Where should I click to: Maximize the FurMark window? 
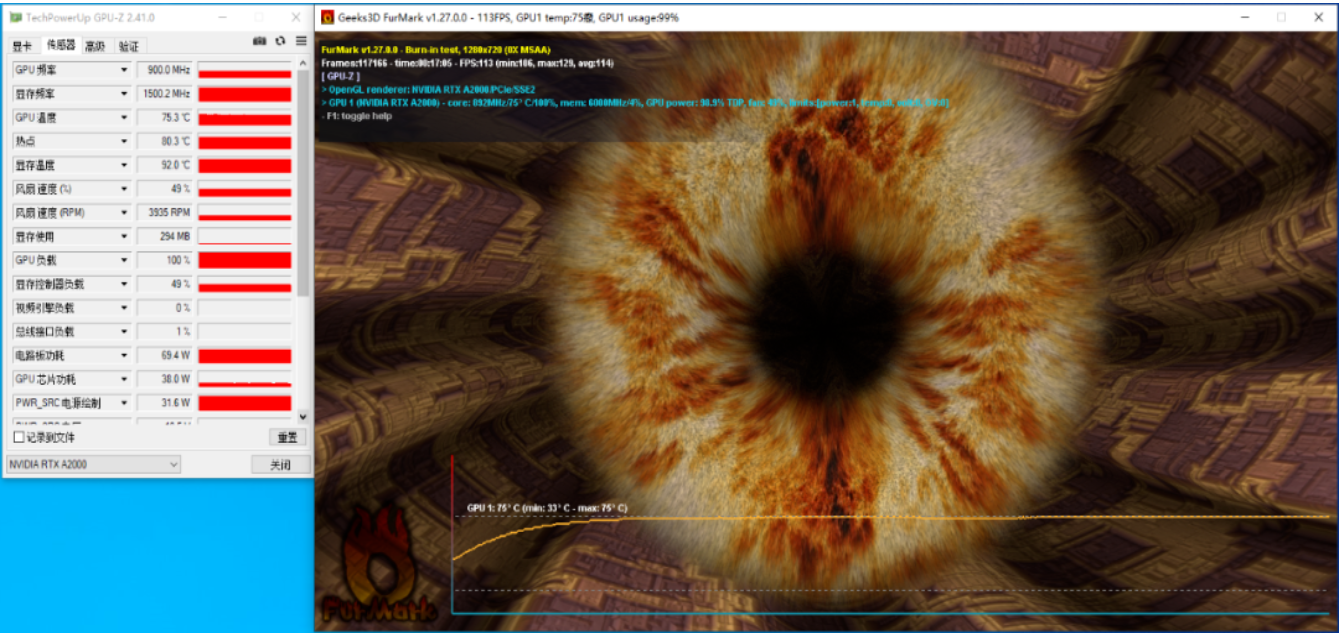pyautogui.click(x=1281, y=17)
